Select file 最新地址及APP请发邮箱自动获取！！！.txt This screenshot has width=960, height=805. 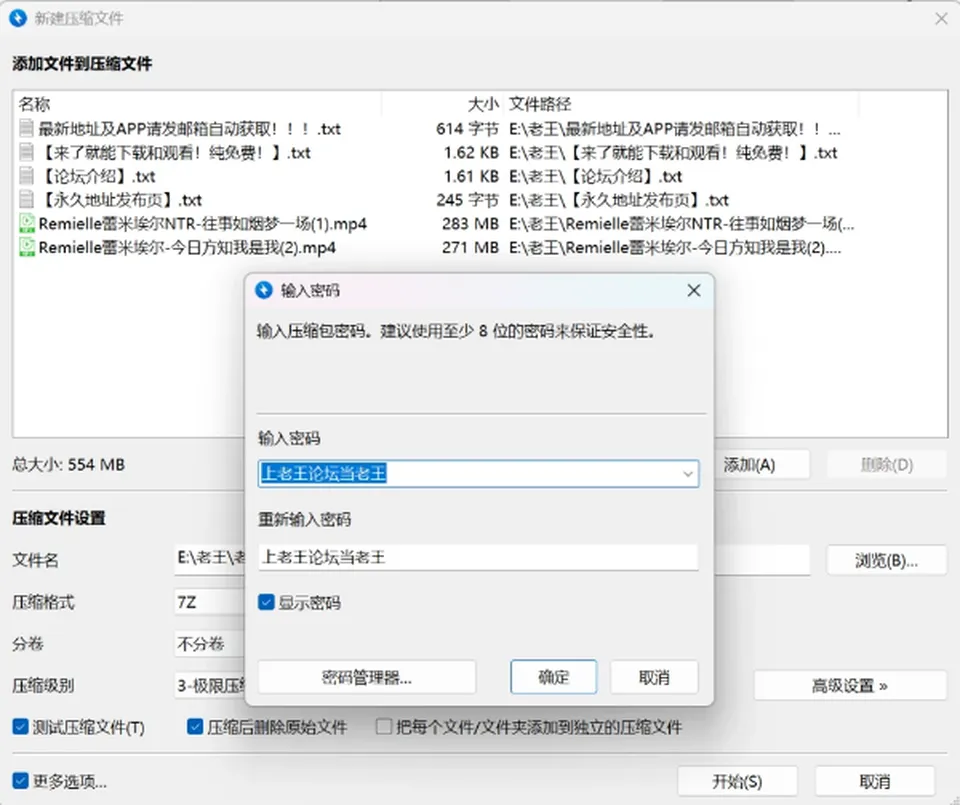tap(189, 129)
